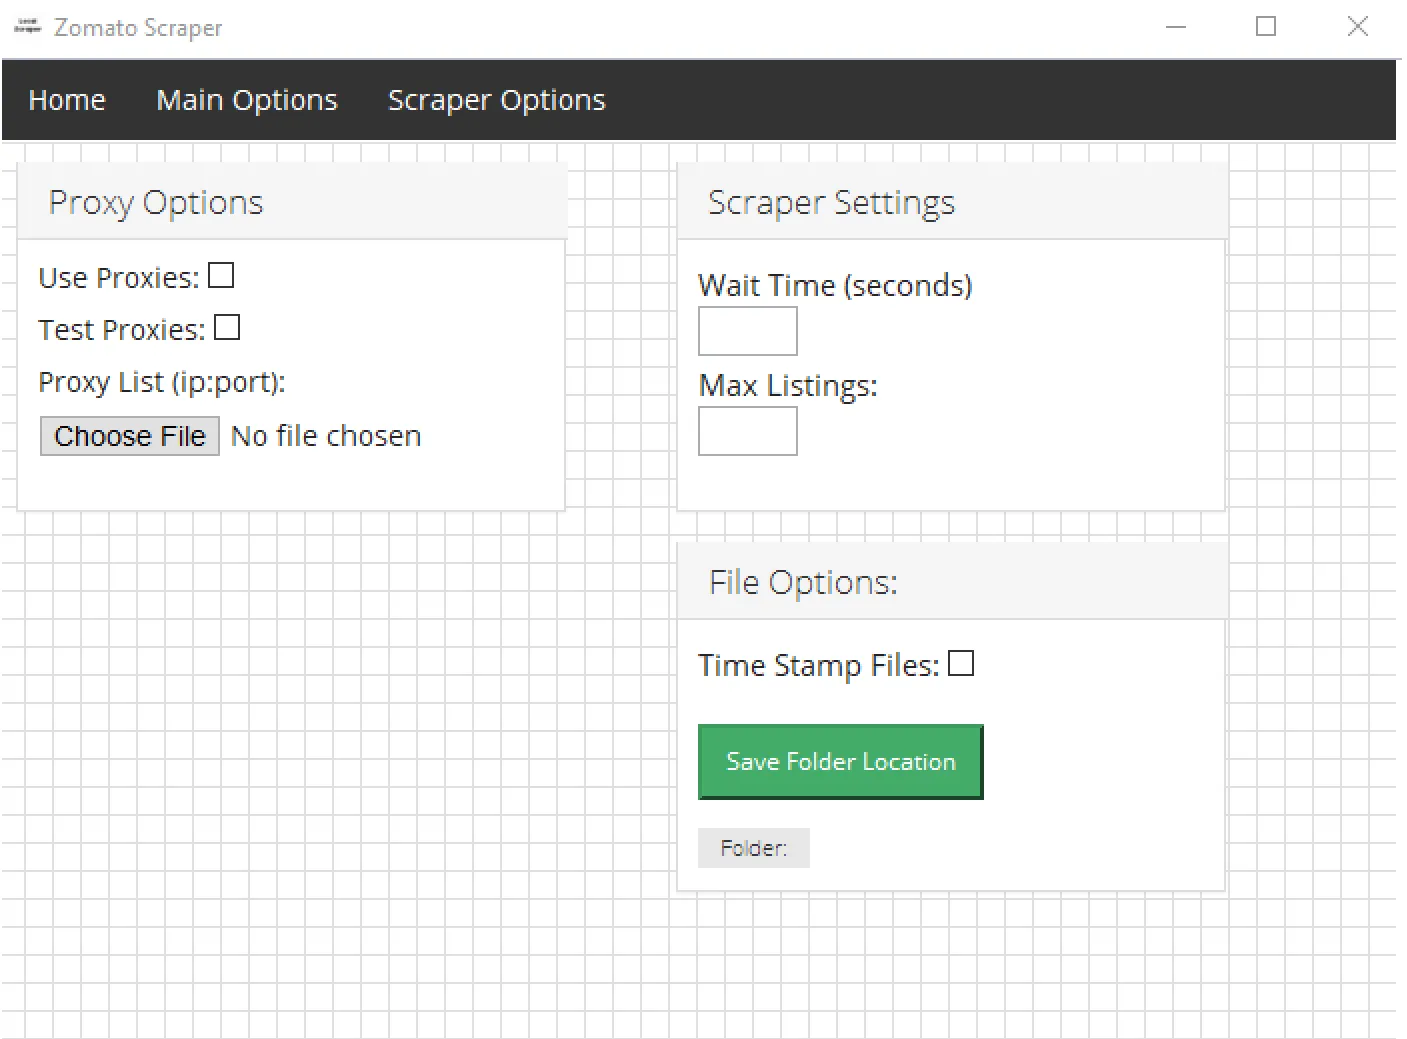The width and height of the screenshot is (1407, 1039).
Task: Click the gray Folder: path label
Action: click(753, 848)
